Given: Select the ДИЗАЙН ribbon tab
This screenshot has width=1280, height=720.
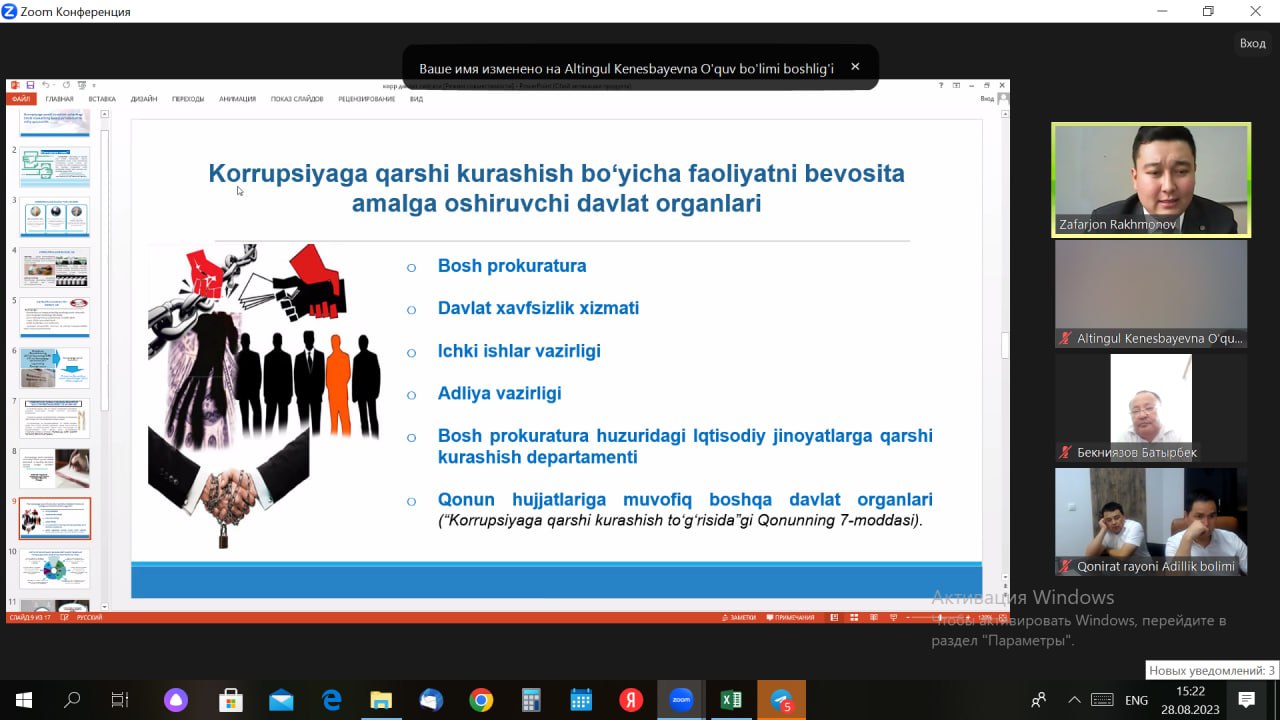Looking at the screenshot, I should (x=144, y=99).
